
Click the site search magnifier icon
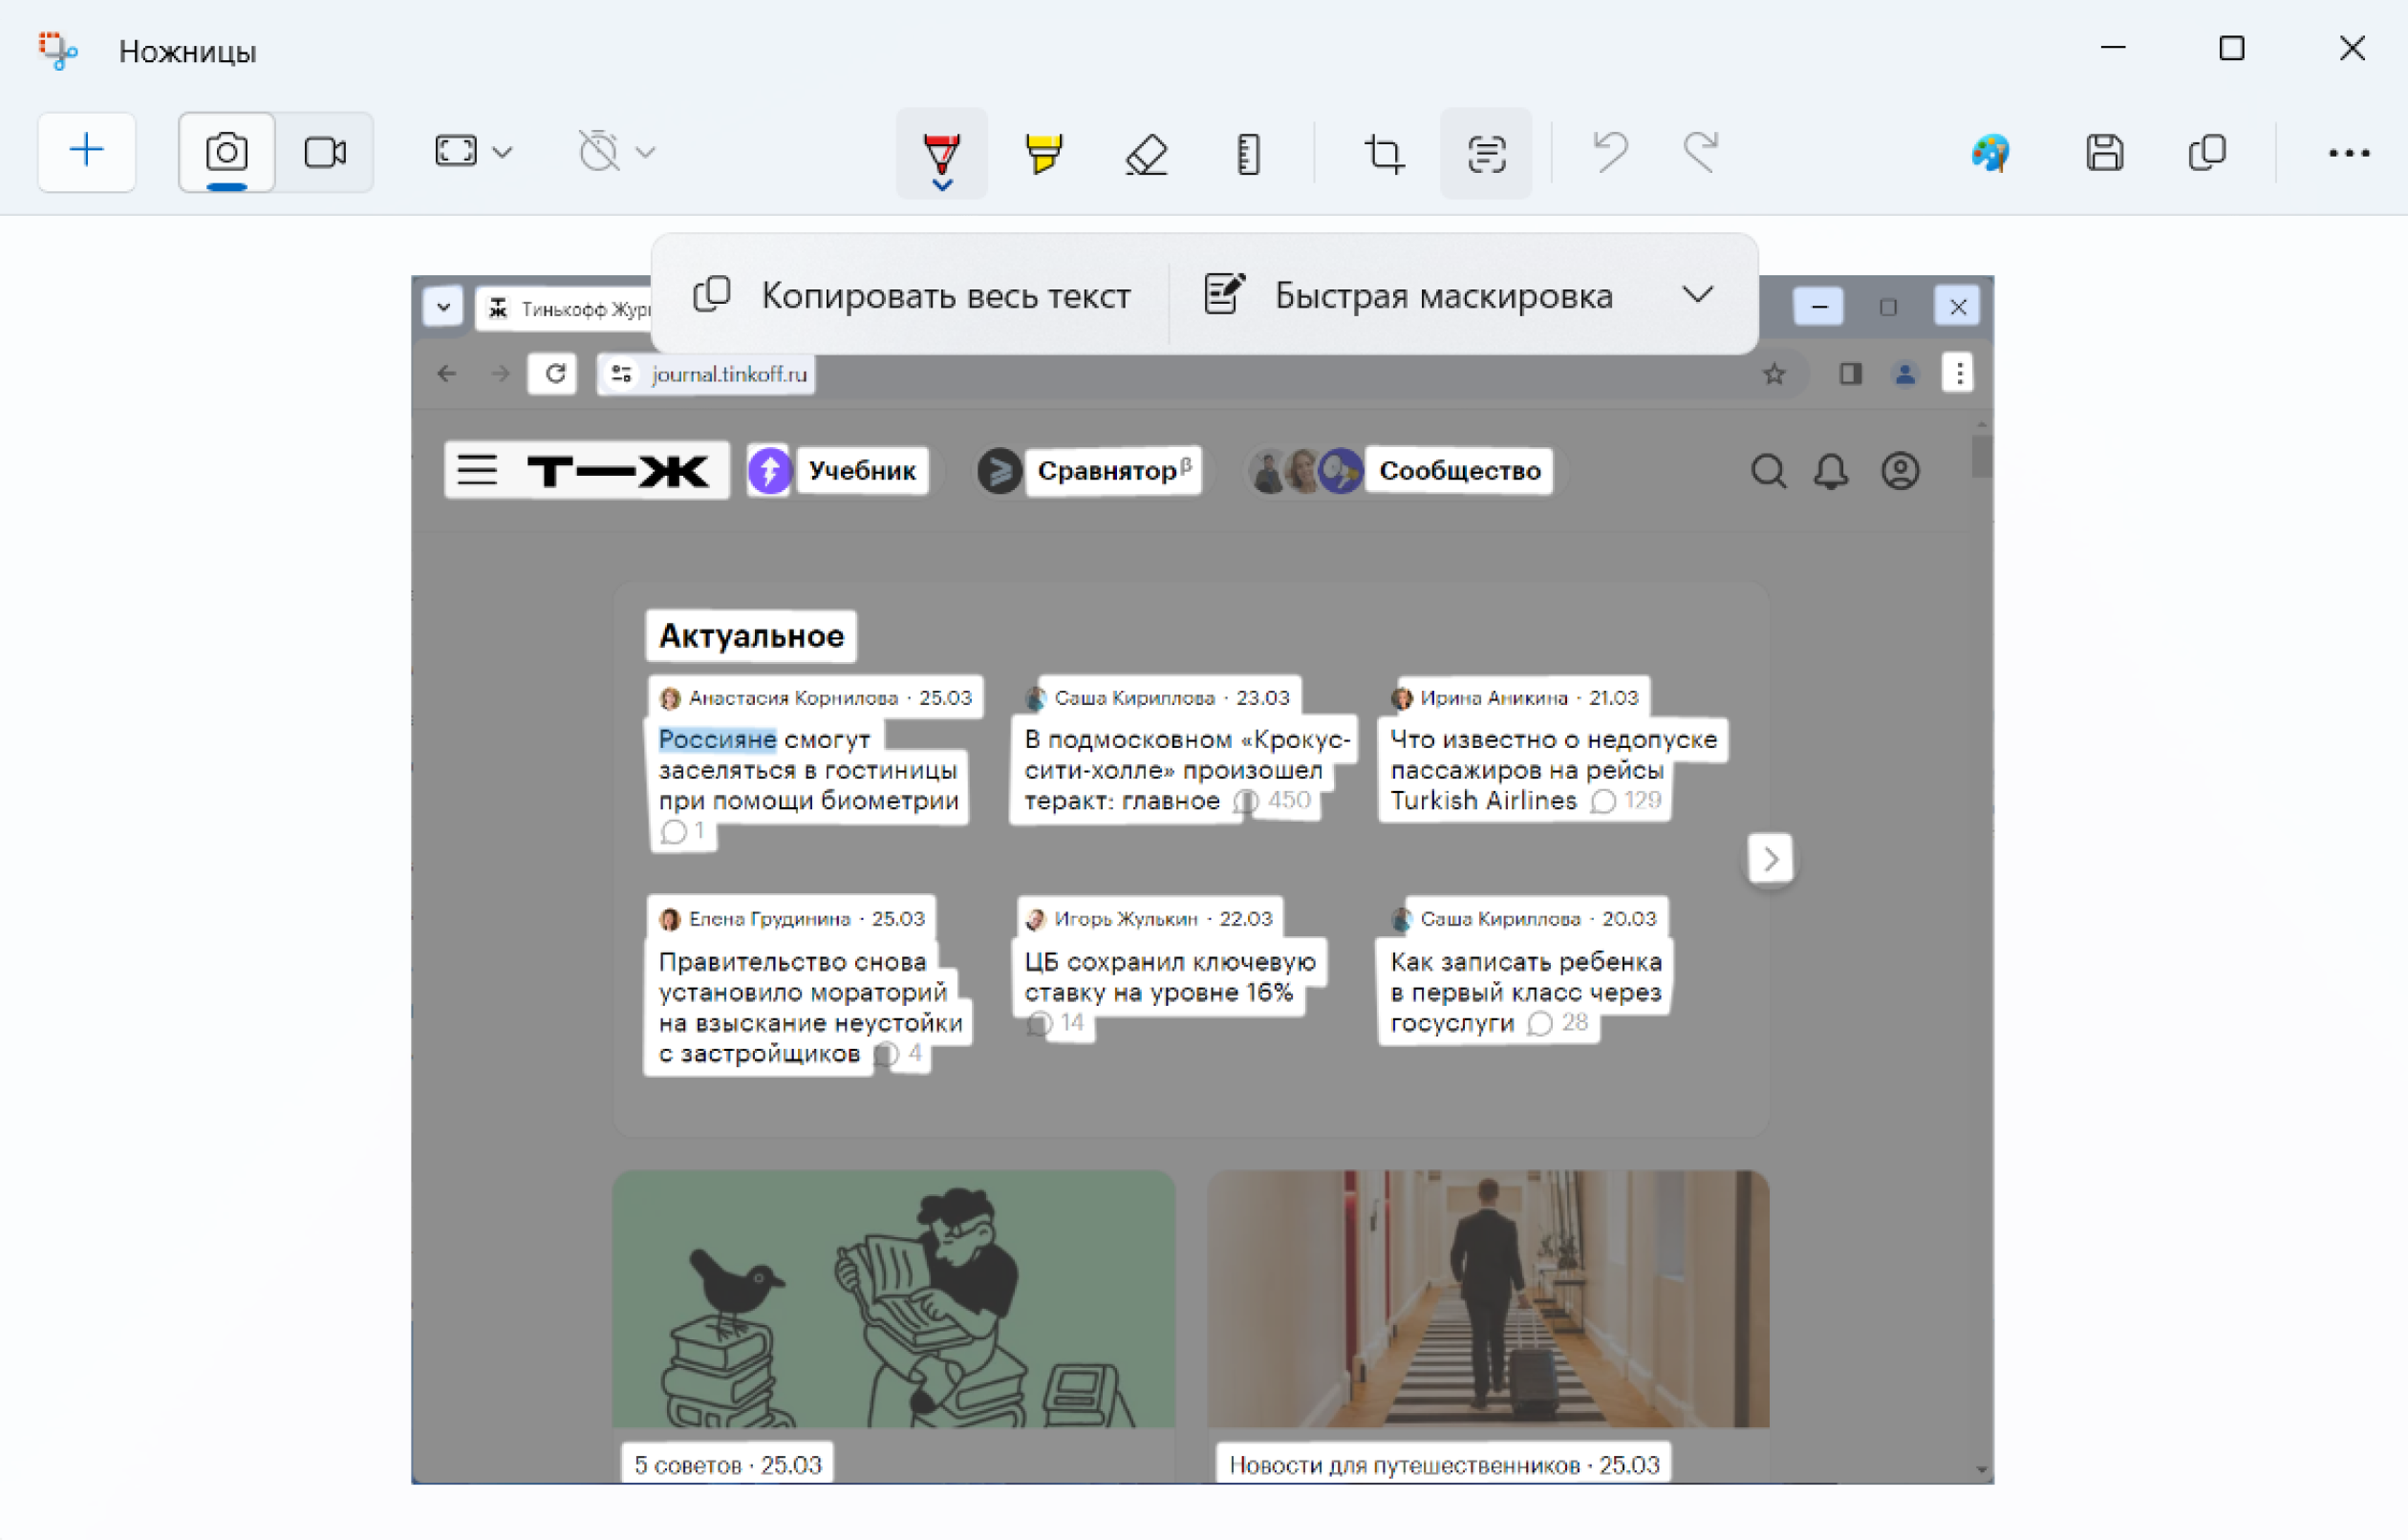[1768, 471]
